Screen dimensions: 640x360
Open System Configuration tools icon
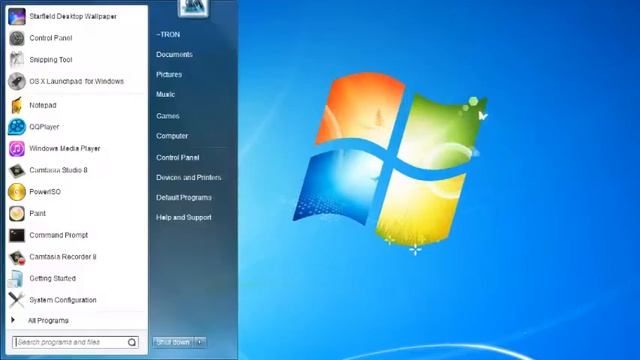click(x=16, y=300)
